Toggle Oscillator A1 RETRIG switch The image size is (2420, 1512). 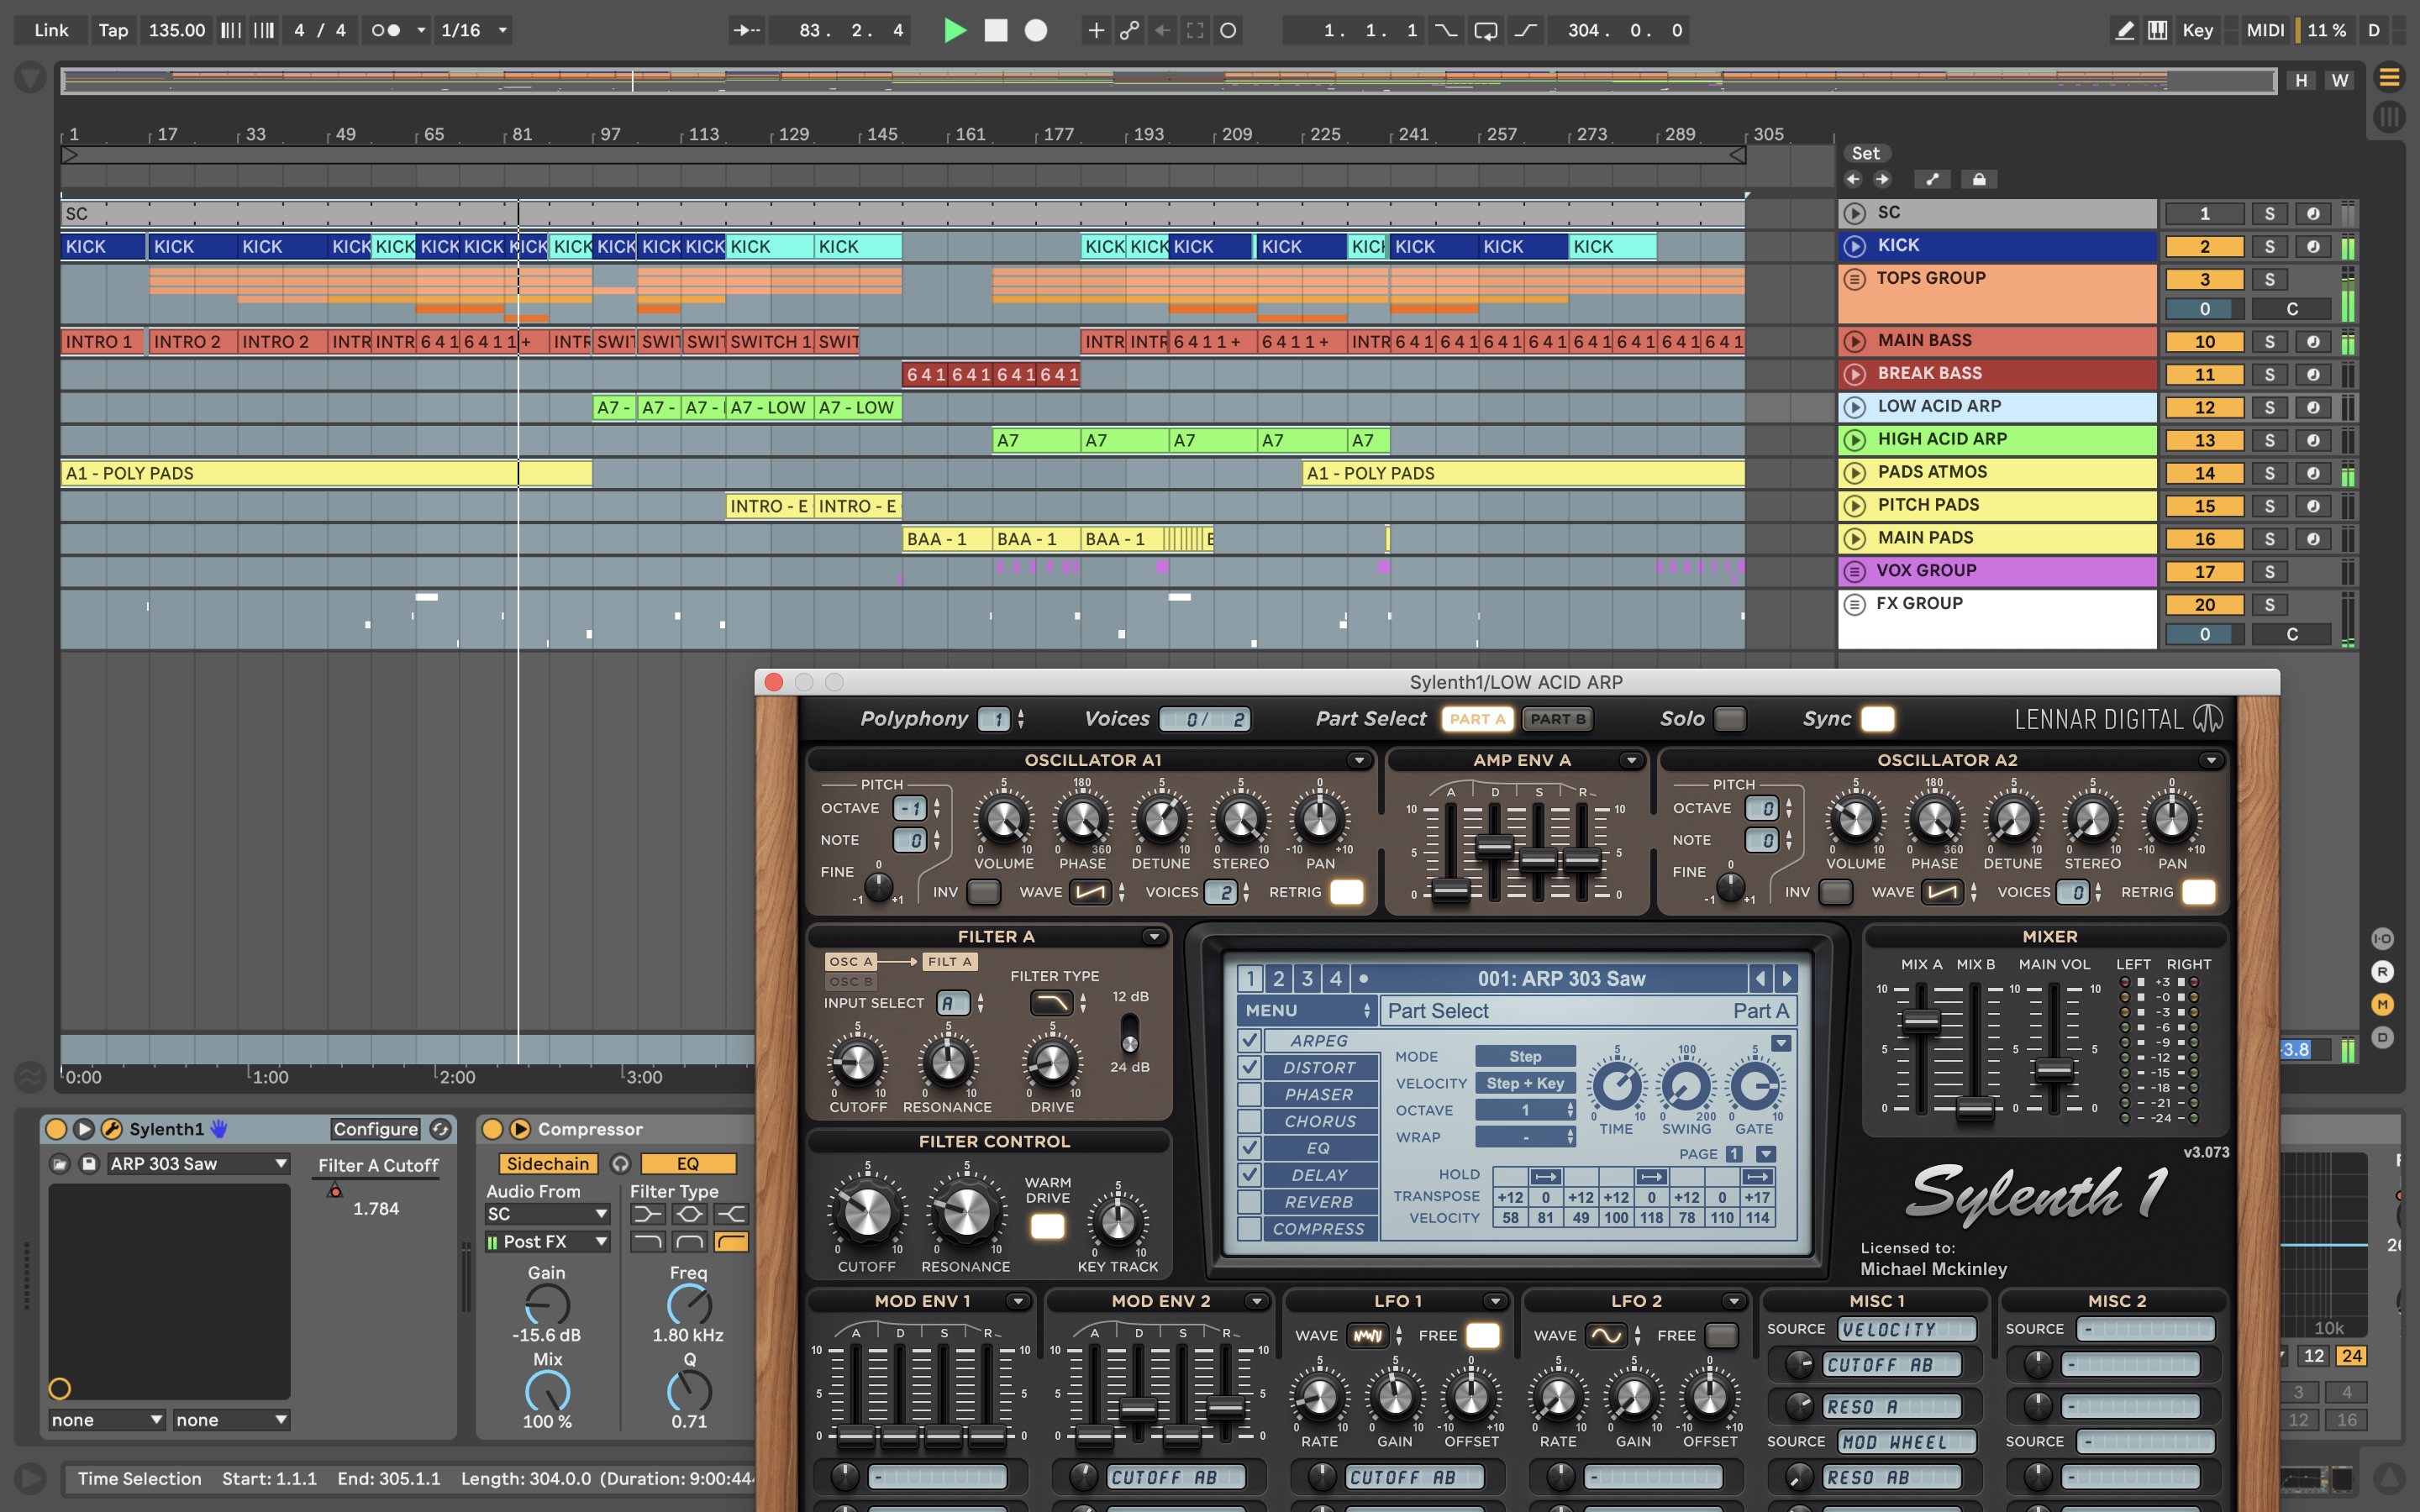tap(1346, 892)
